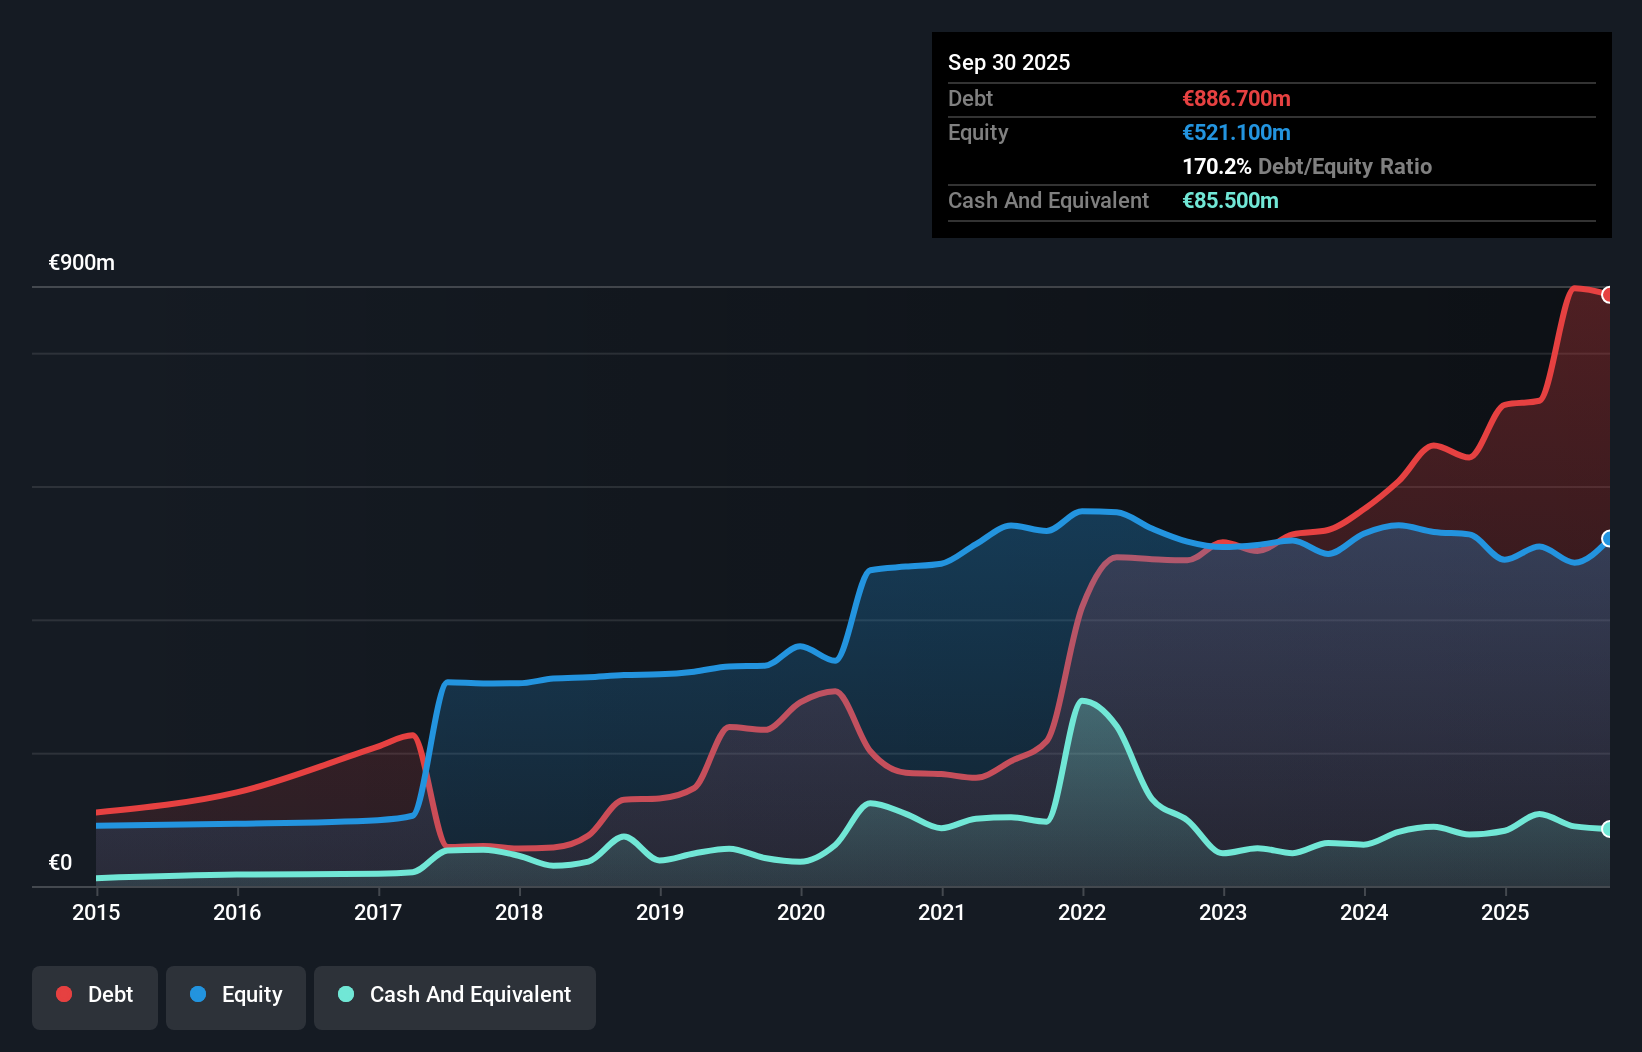Toggle visibility of the Debt series
1642x1052 pixels.
(95, 995)
